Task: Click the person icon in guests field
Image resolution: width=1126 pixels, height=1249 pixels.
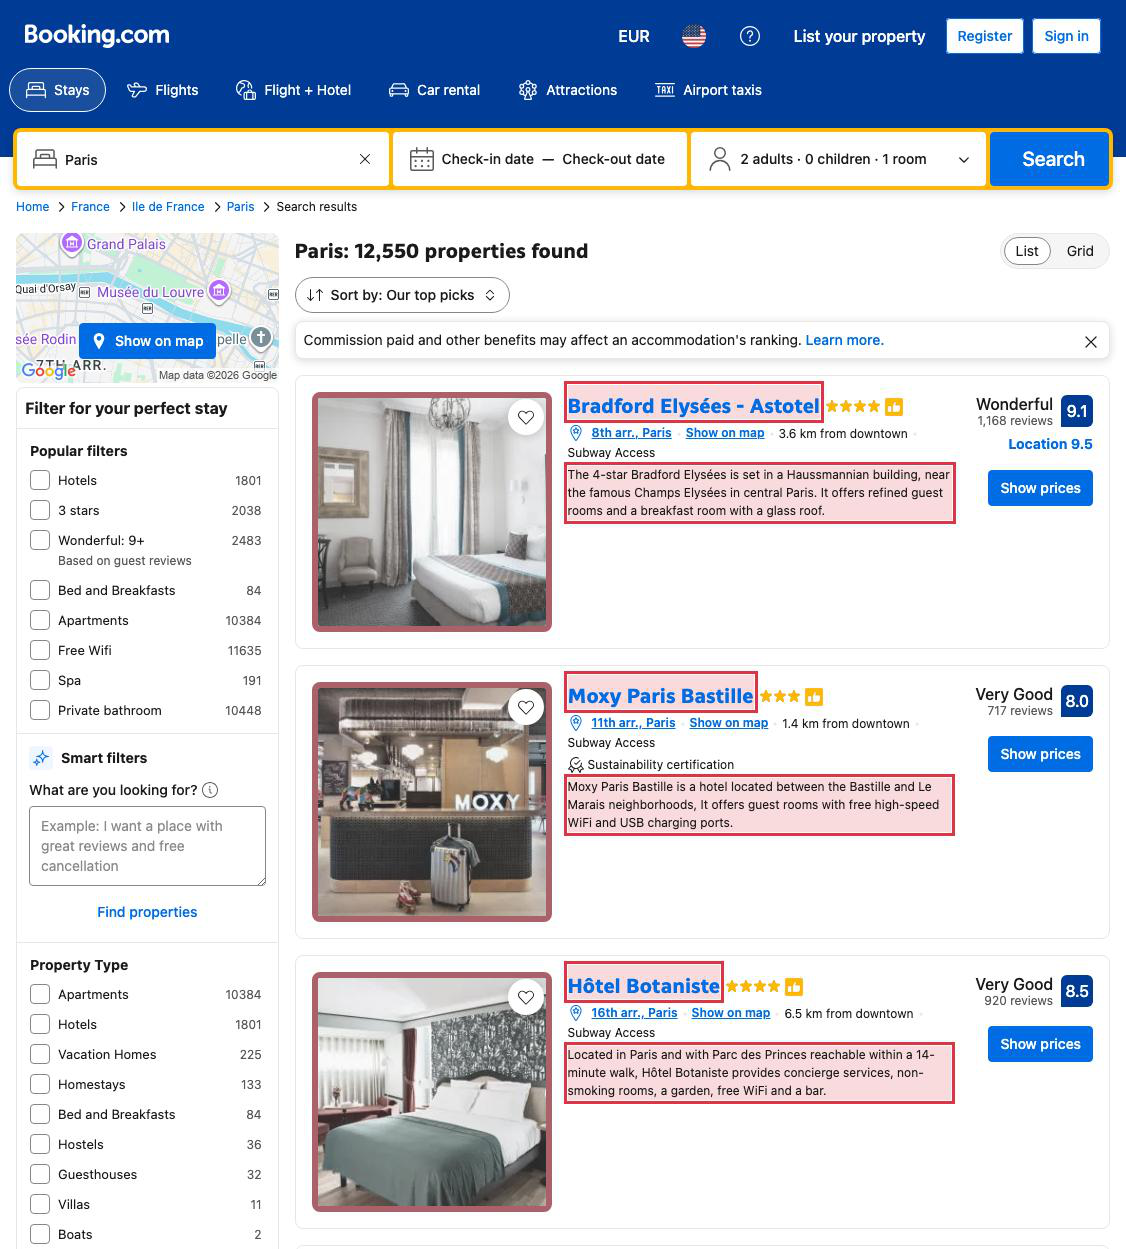Action: (x=719, y=159)
